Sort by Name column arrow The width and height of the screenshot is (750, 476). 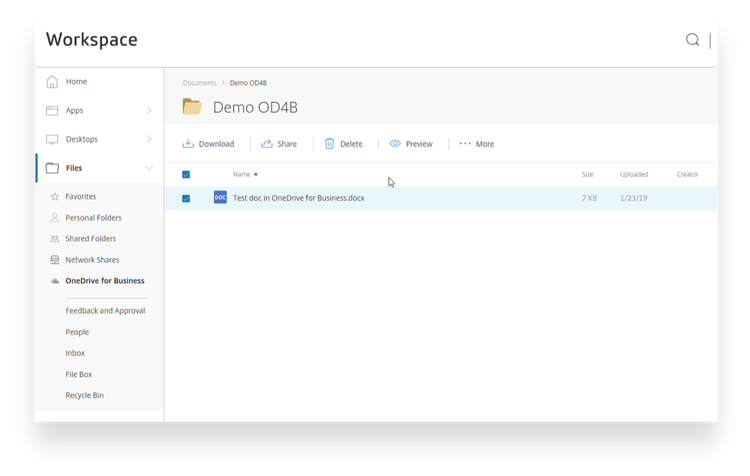point(256,174)
